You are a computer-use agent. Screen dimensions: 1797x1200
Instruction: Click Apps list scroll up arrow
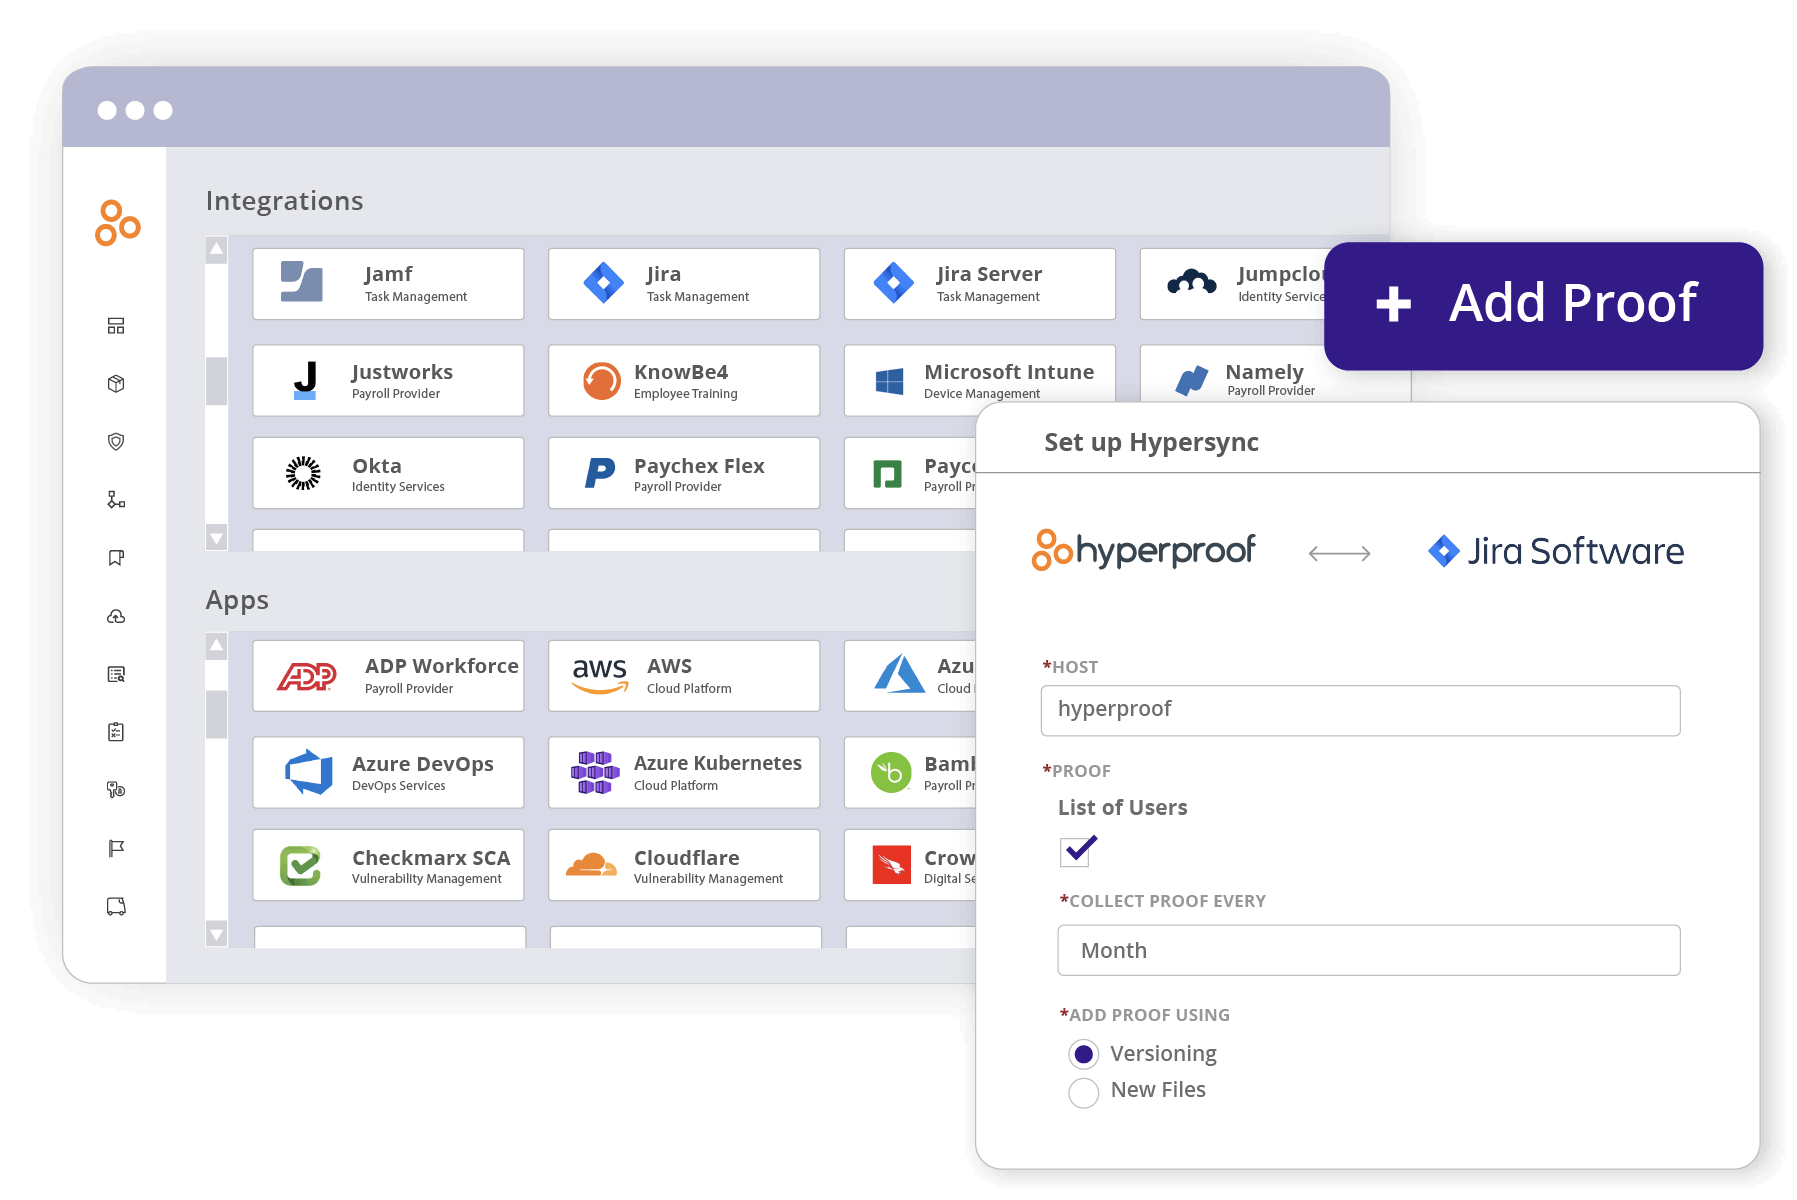coord(216,646)
